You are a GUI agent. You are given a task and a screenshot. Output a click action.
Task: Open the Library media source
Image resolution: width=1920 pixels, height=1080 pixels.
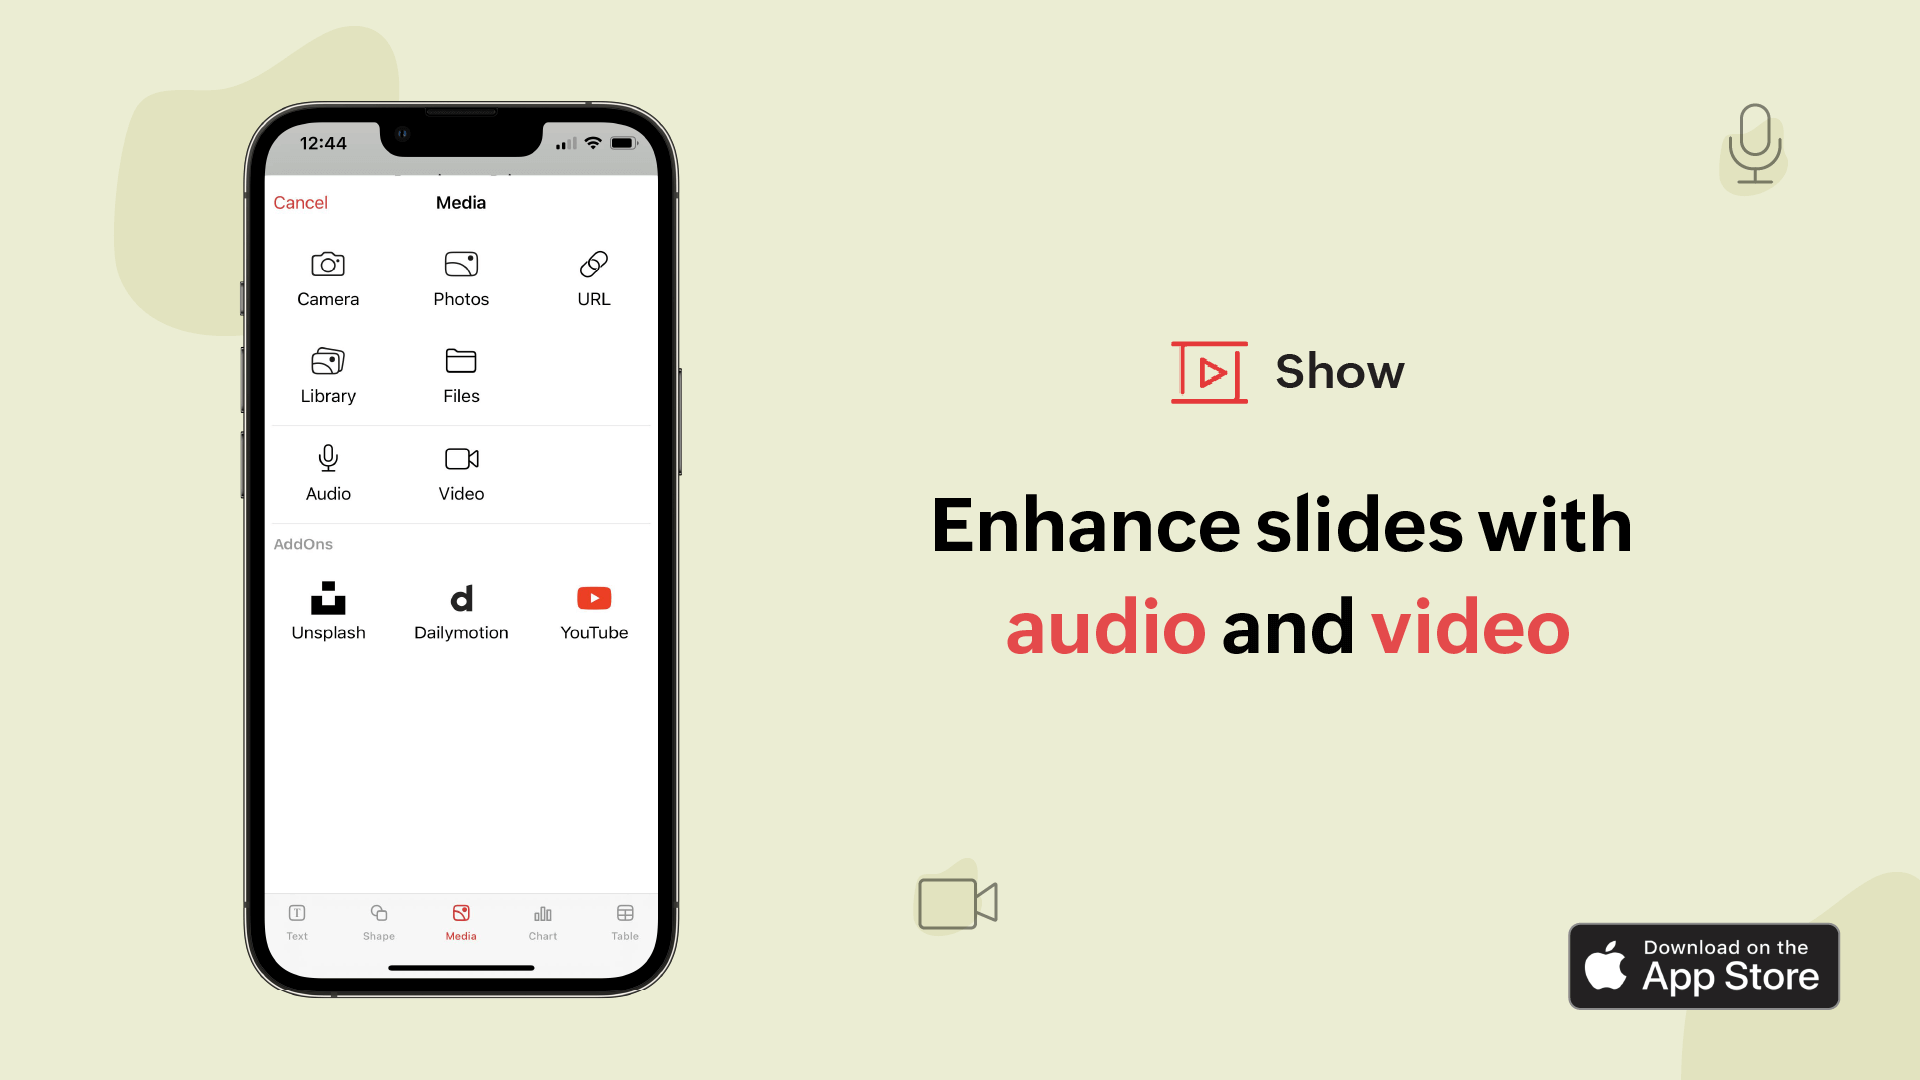click(328, 373)
